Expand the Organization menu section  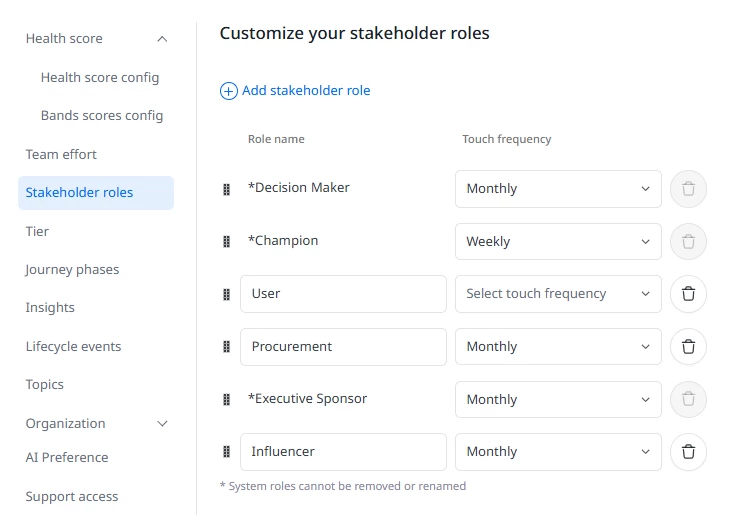(162, 424)
